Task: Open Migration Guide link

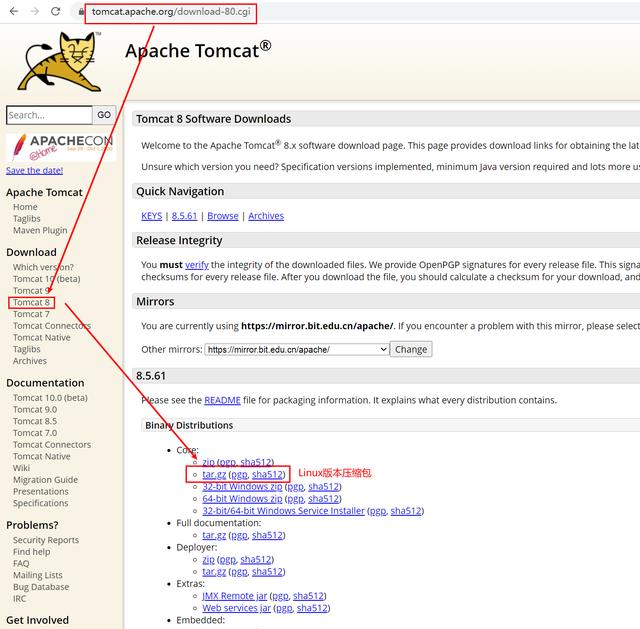Action: pyautogui.click(x=45, y=480)
